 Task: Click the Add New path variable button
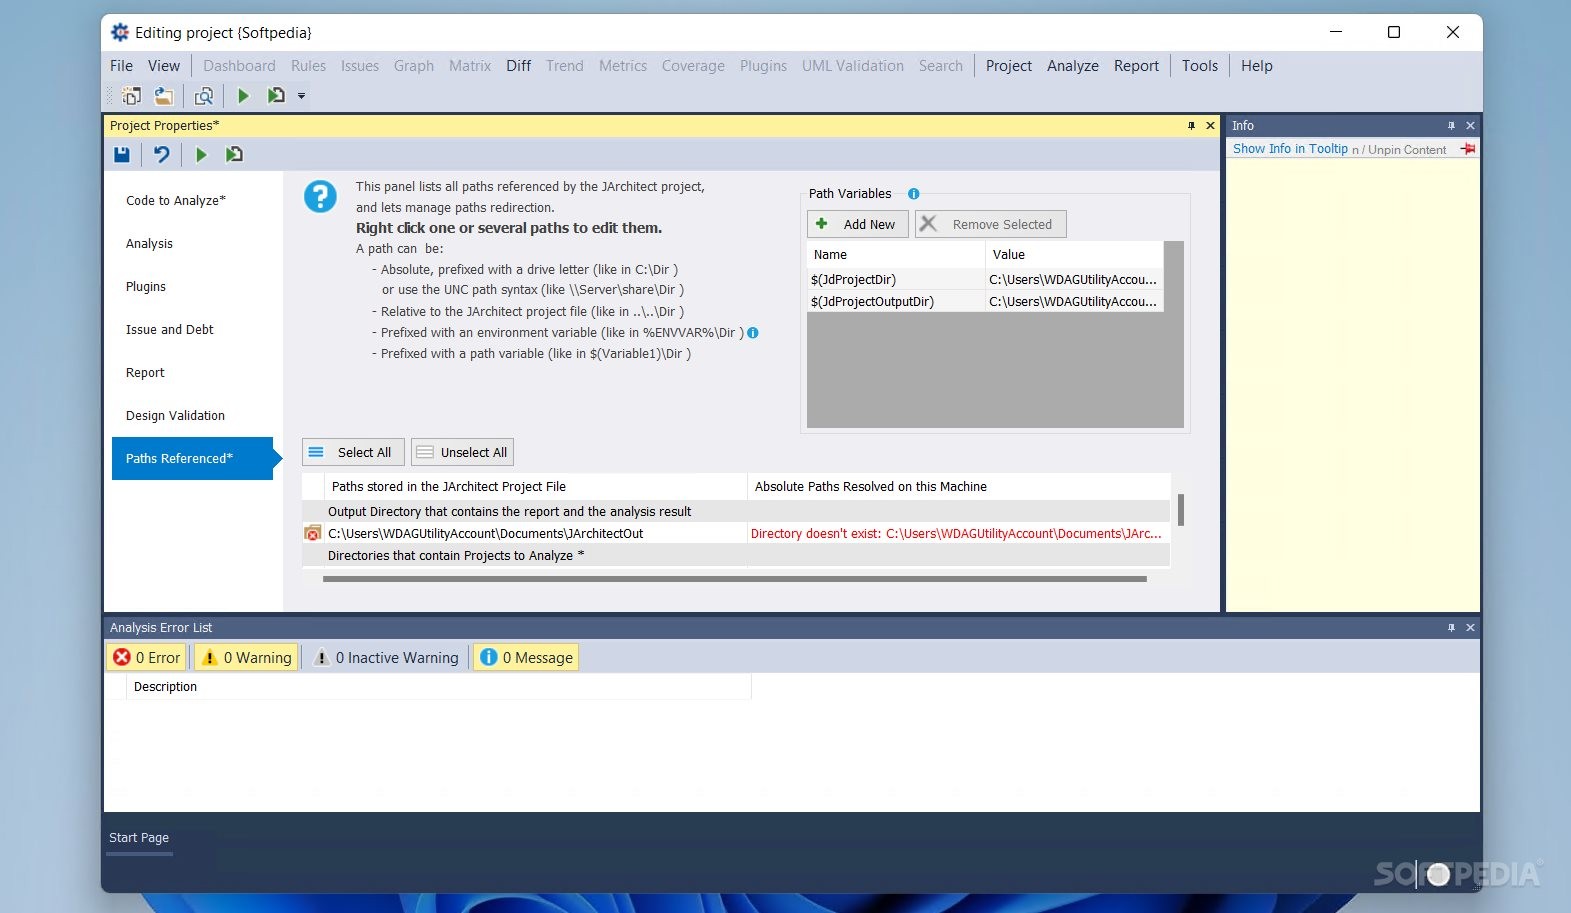pyautogui.click(x=858, y=224)
